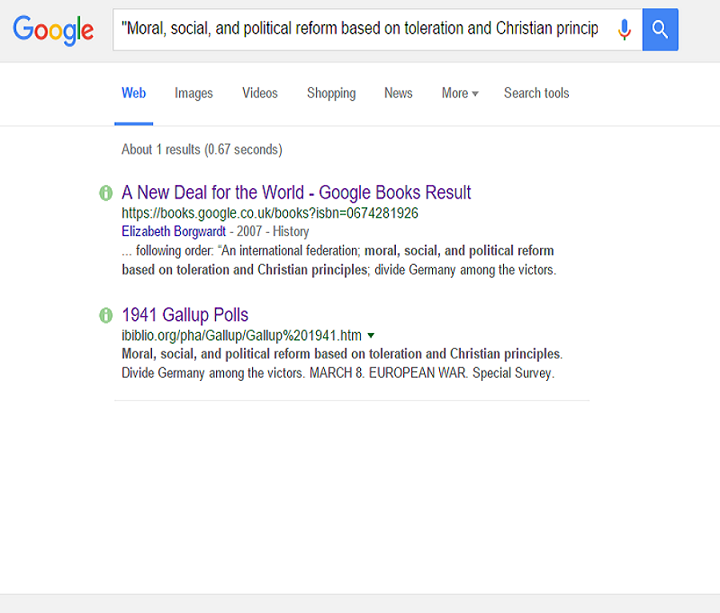Activate voice search microphone icon
720x613 pixels.
(624, 30)
